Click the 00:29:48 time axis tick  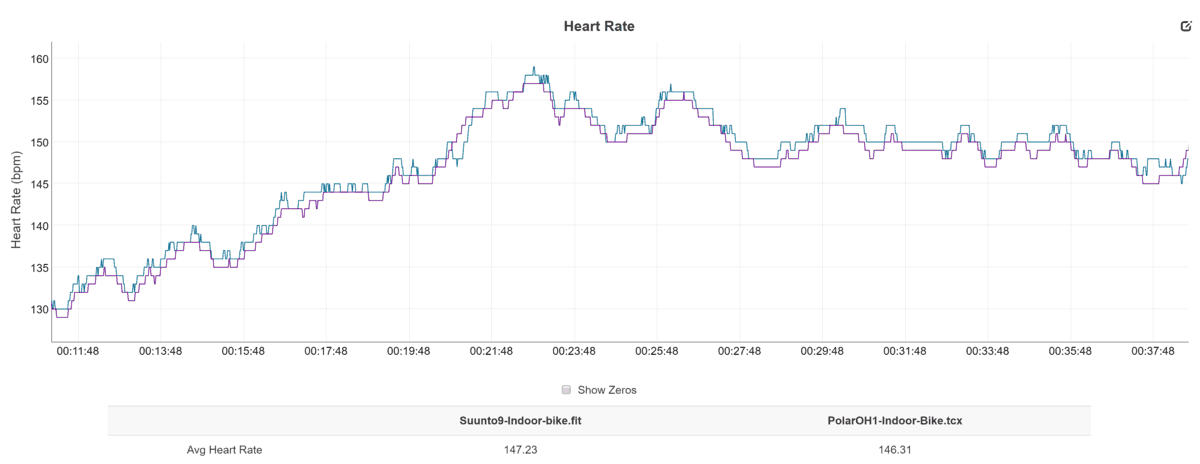coord(823,351)
